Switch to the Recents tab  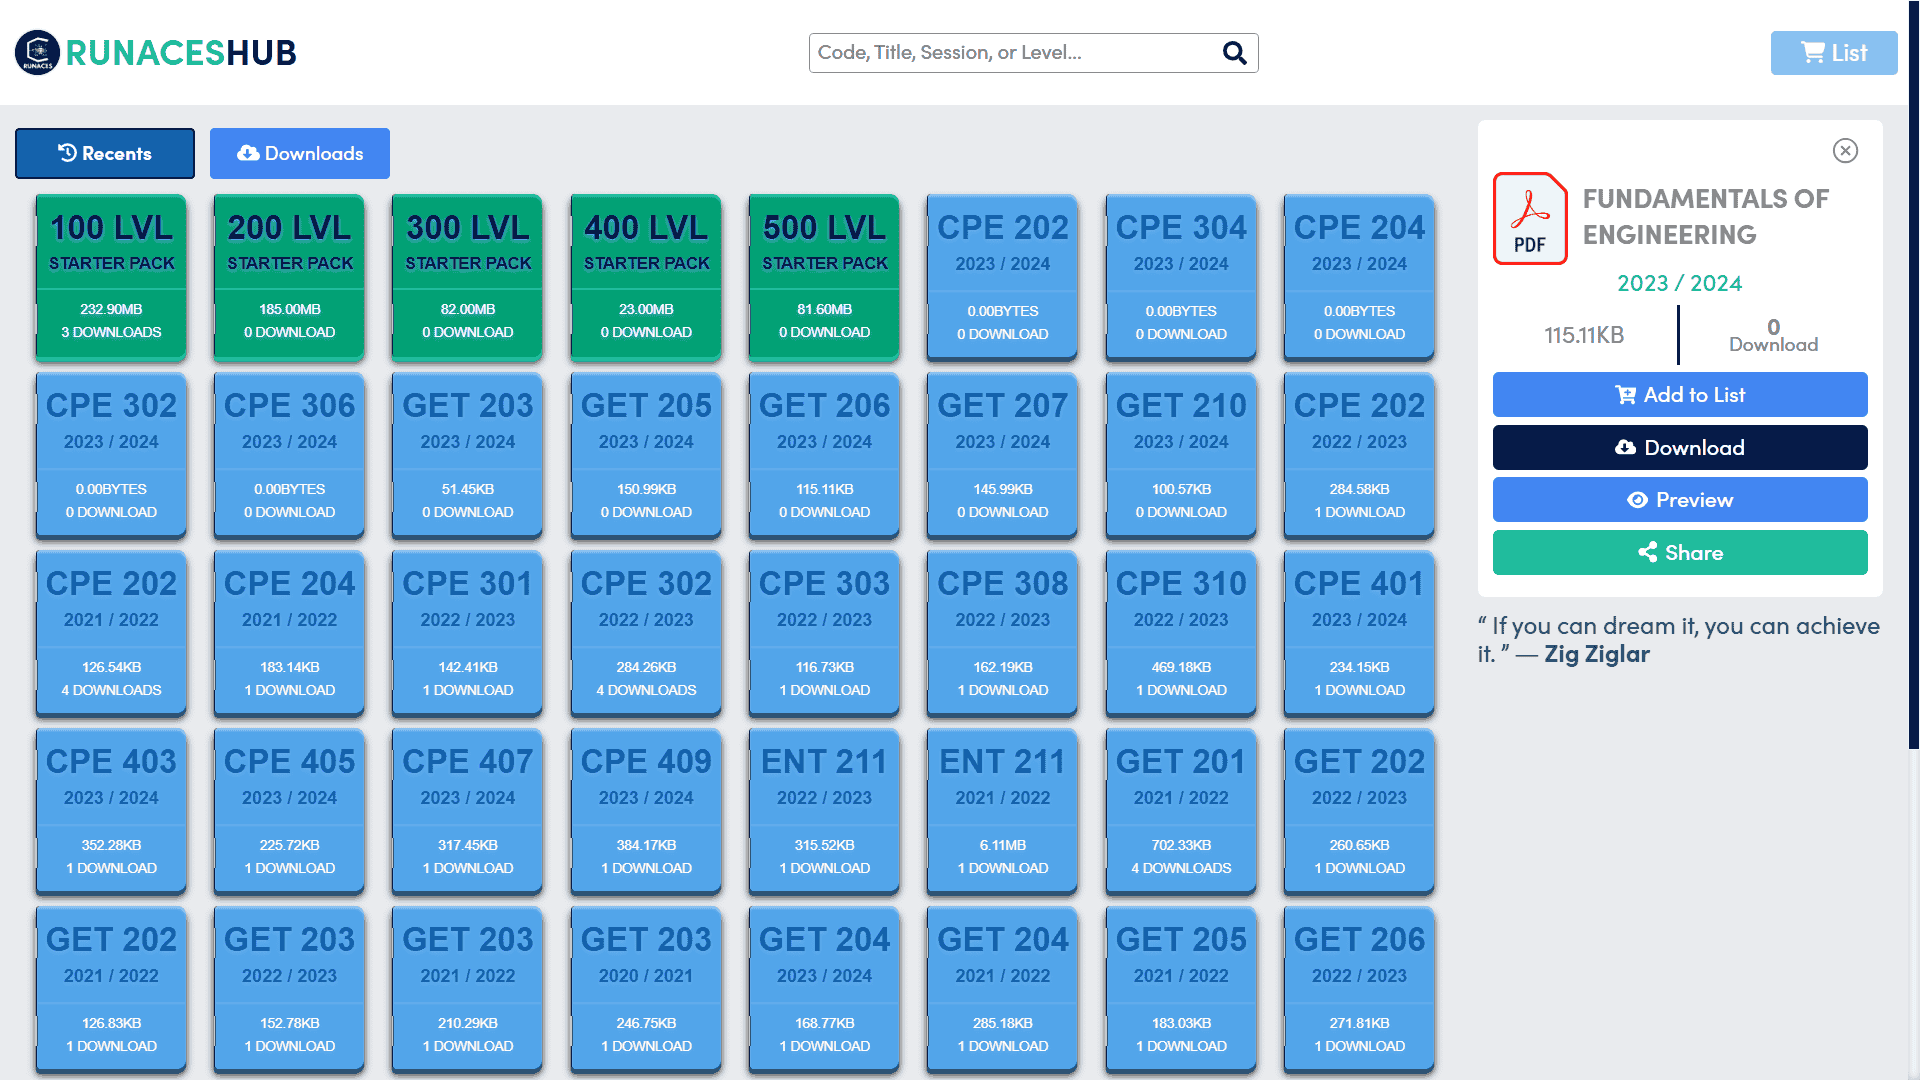click(x=105, y=153)
